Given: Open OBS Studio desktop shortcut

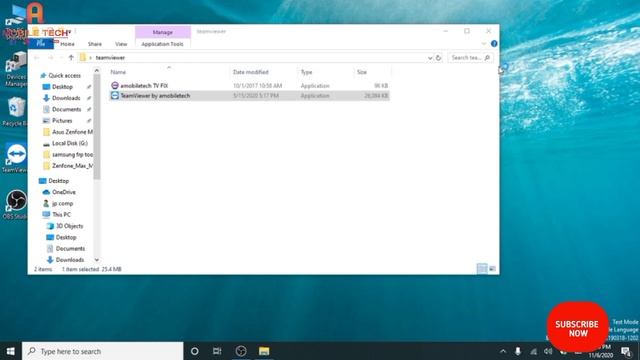Looking at the screenshot, I should click(x=16, y=204).
